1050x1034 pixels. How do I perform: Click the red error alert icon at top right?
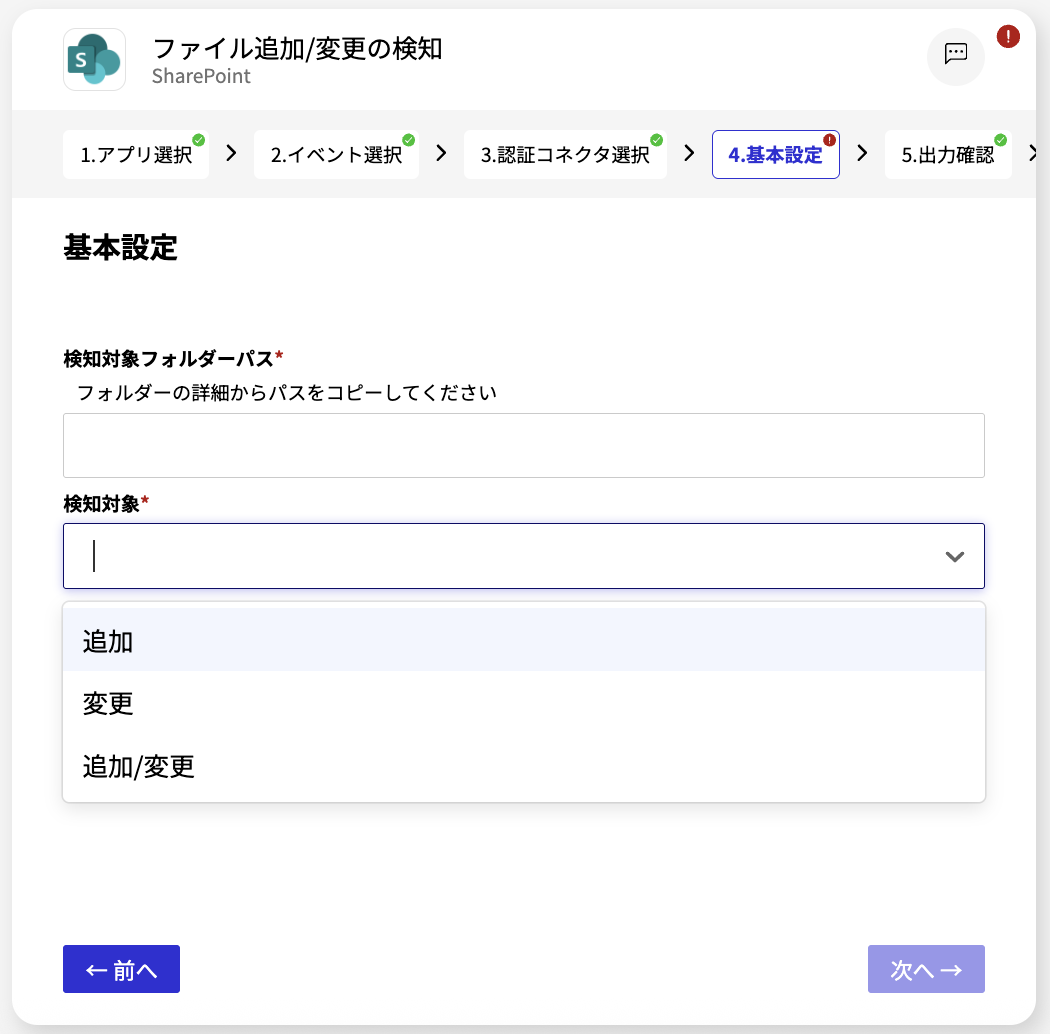pos(1008,36)
